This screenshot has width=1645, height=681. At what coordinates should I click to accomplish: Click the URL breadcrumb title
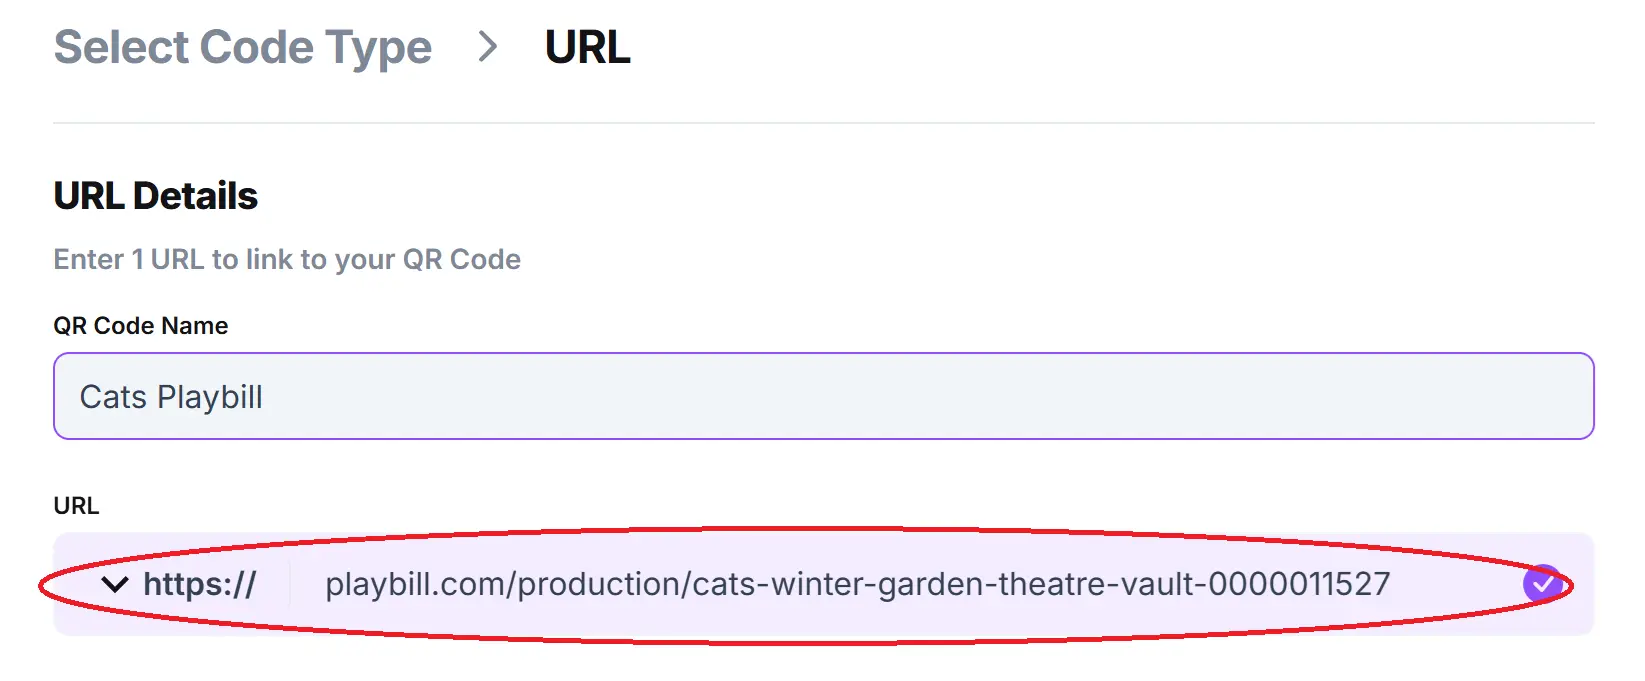pyautogui.click(x=588, y=47)
